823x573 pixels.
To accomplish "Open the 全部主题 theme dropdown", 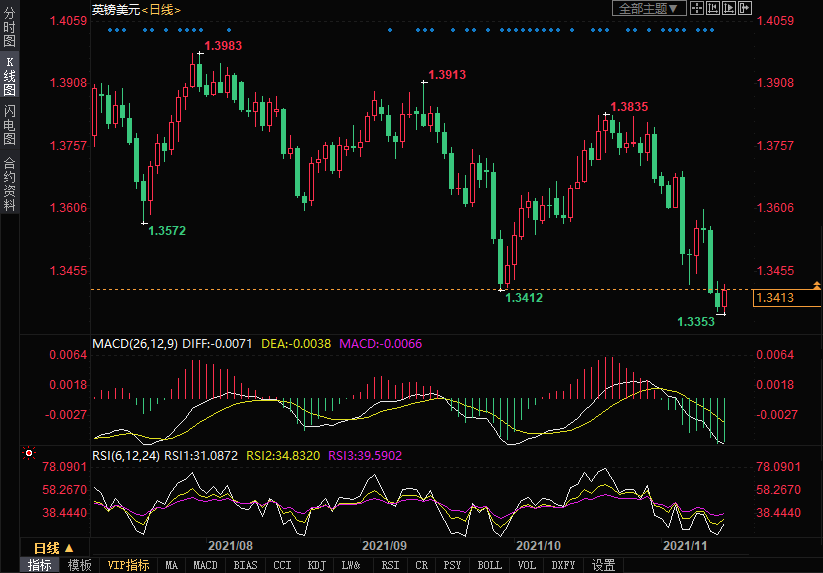I will (649, 8).
